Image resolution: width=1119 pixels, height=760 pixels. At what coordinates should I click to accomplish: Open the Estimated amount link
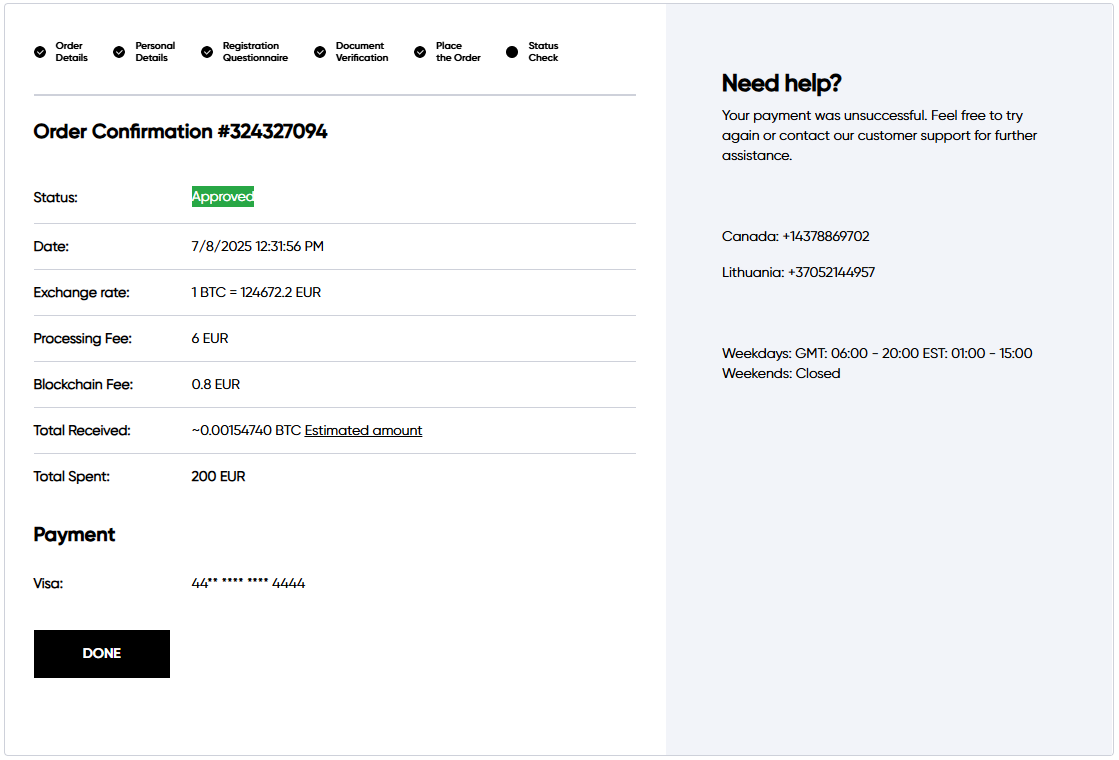pyautogui.click(x=363, y=431)
